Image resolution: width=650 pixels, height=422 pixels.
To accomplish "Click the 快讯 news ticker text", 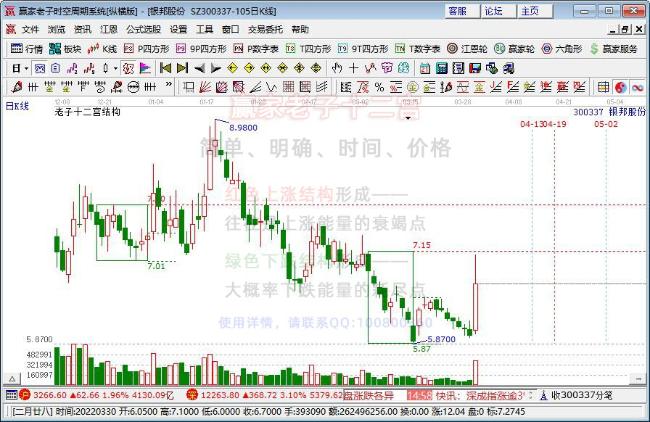I will [x=481, y=395].
